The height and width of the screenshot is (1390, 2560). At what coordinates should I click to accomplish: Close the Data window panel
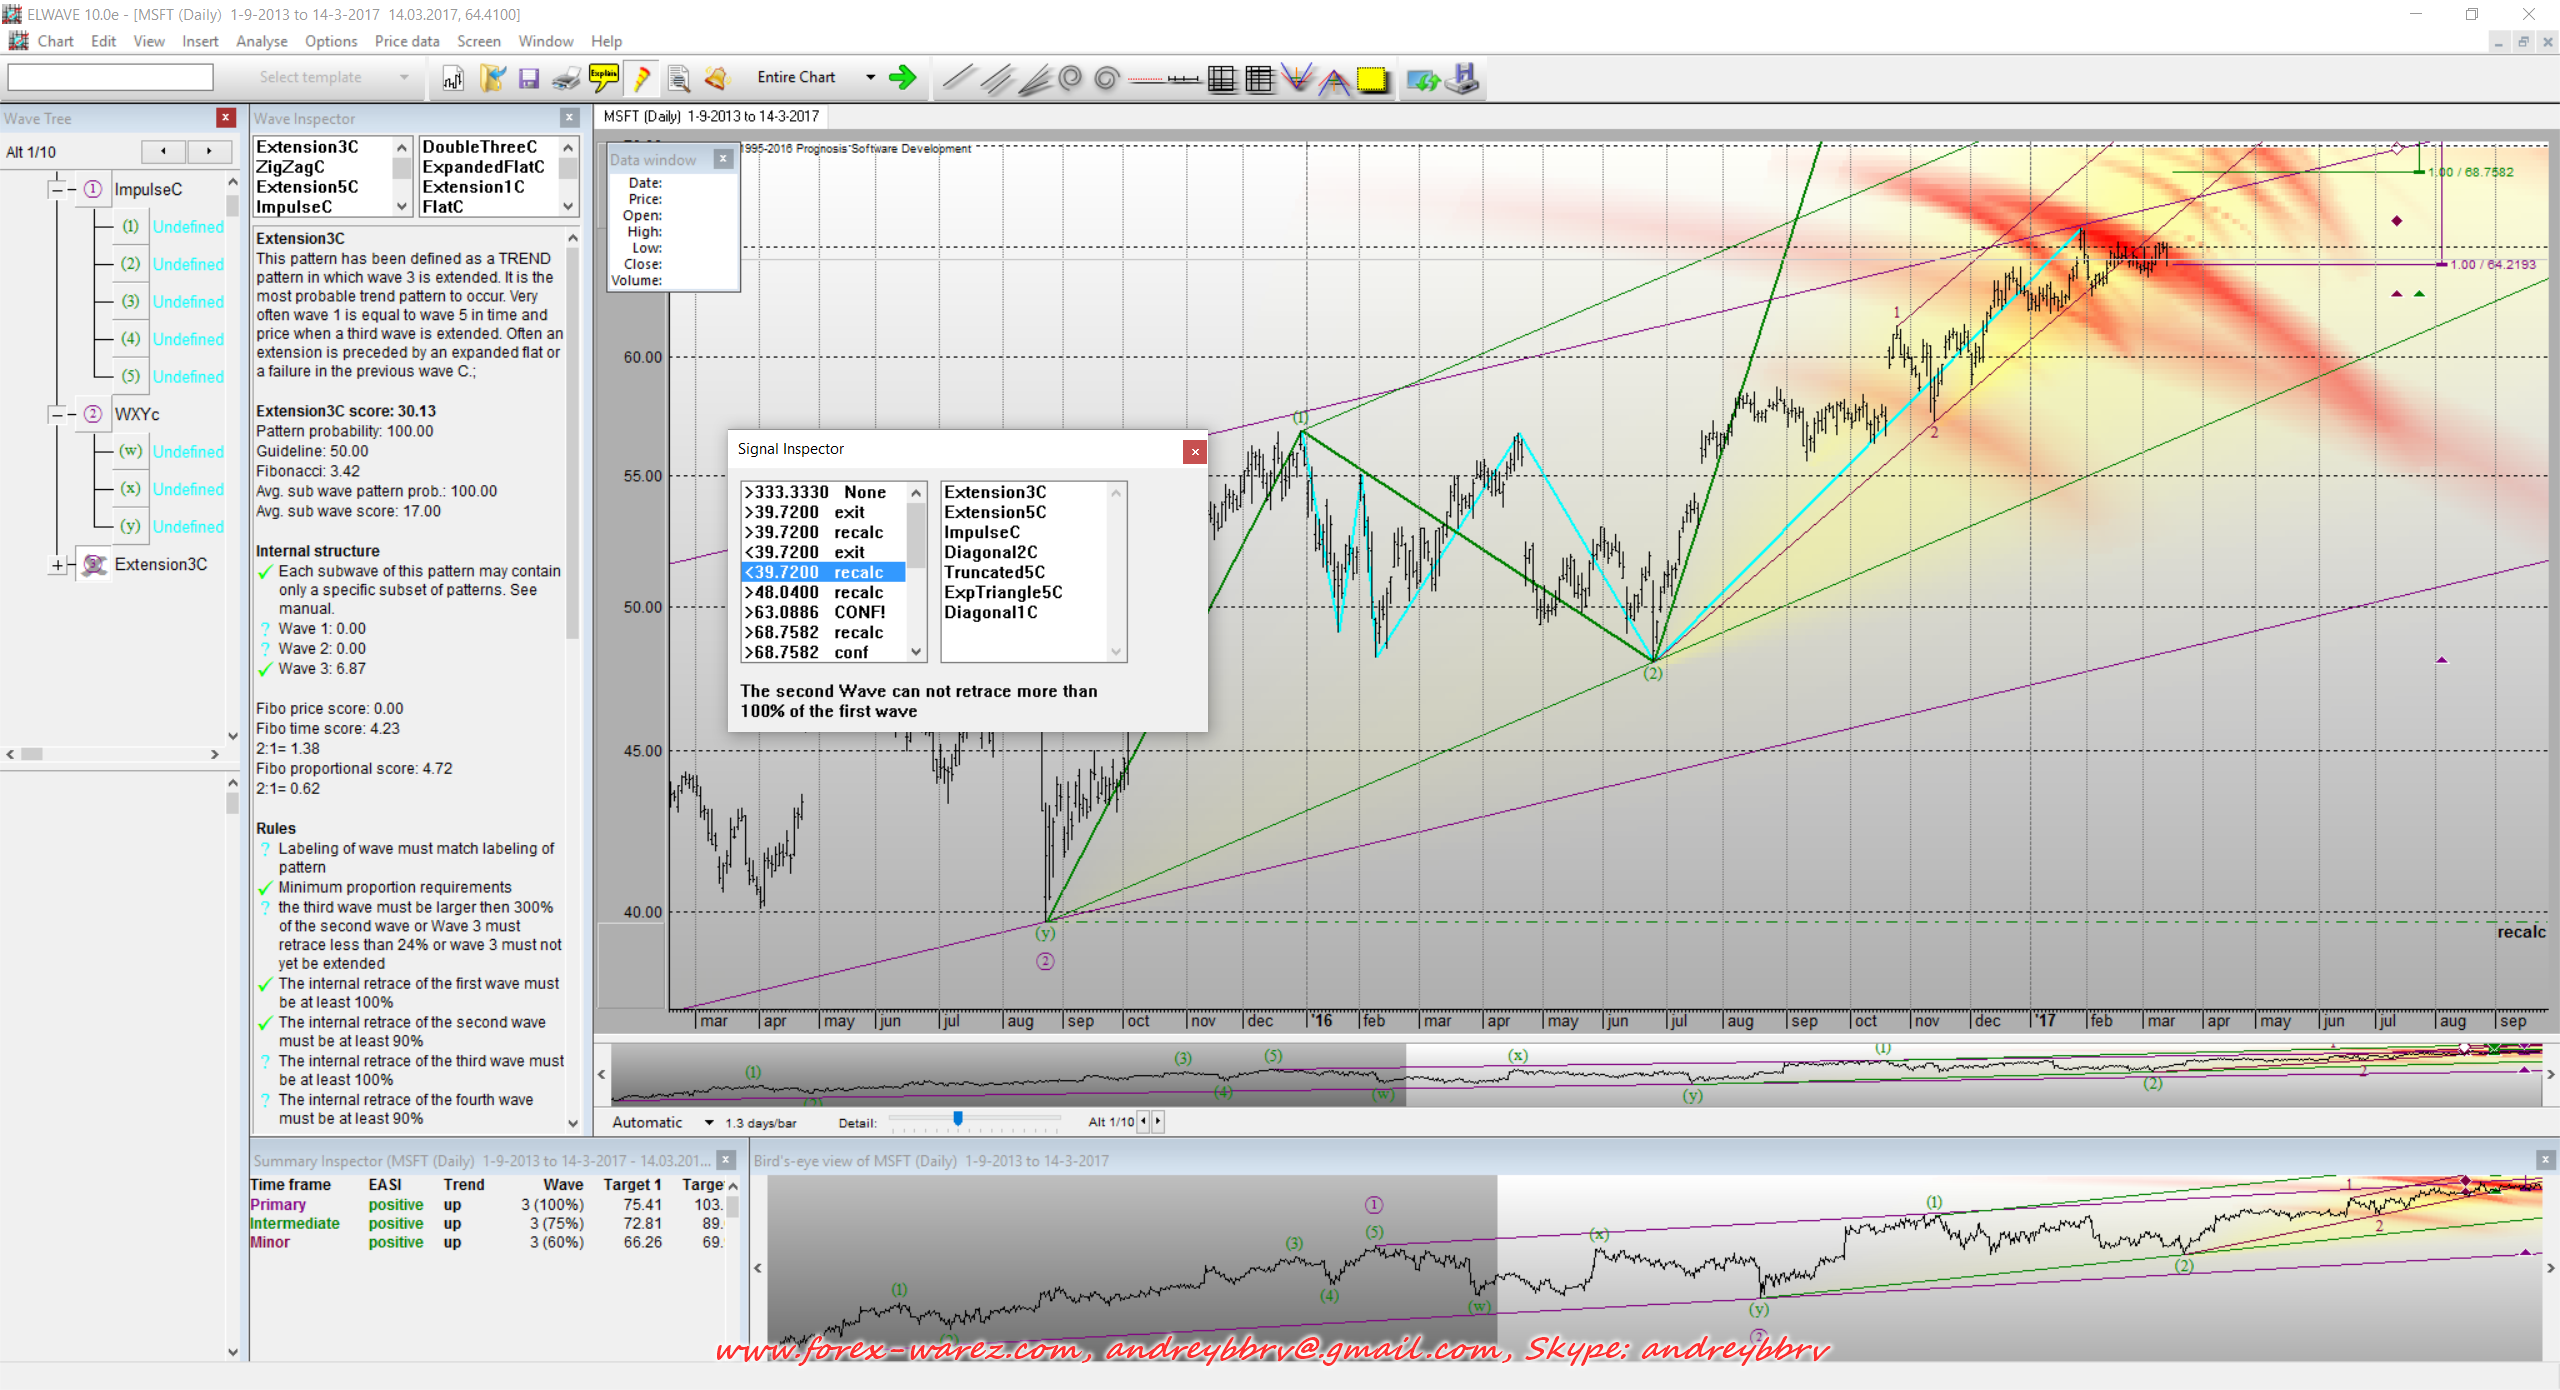coord(723,159)
